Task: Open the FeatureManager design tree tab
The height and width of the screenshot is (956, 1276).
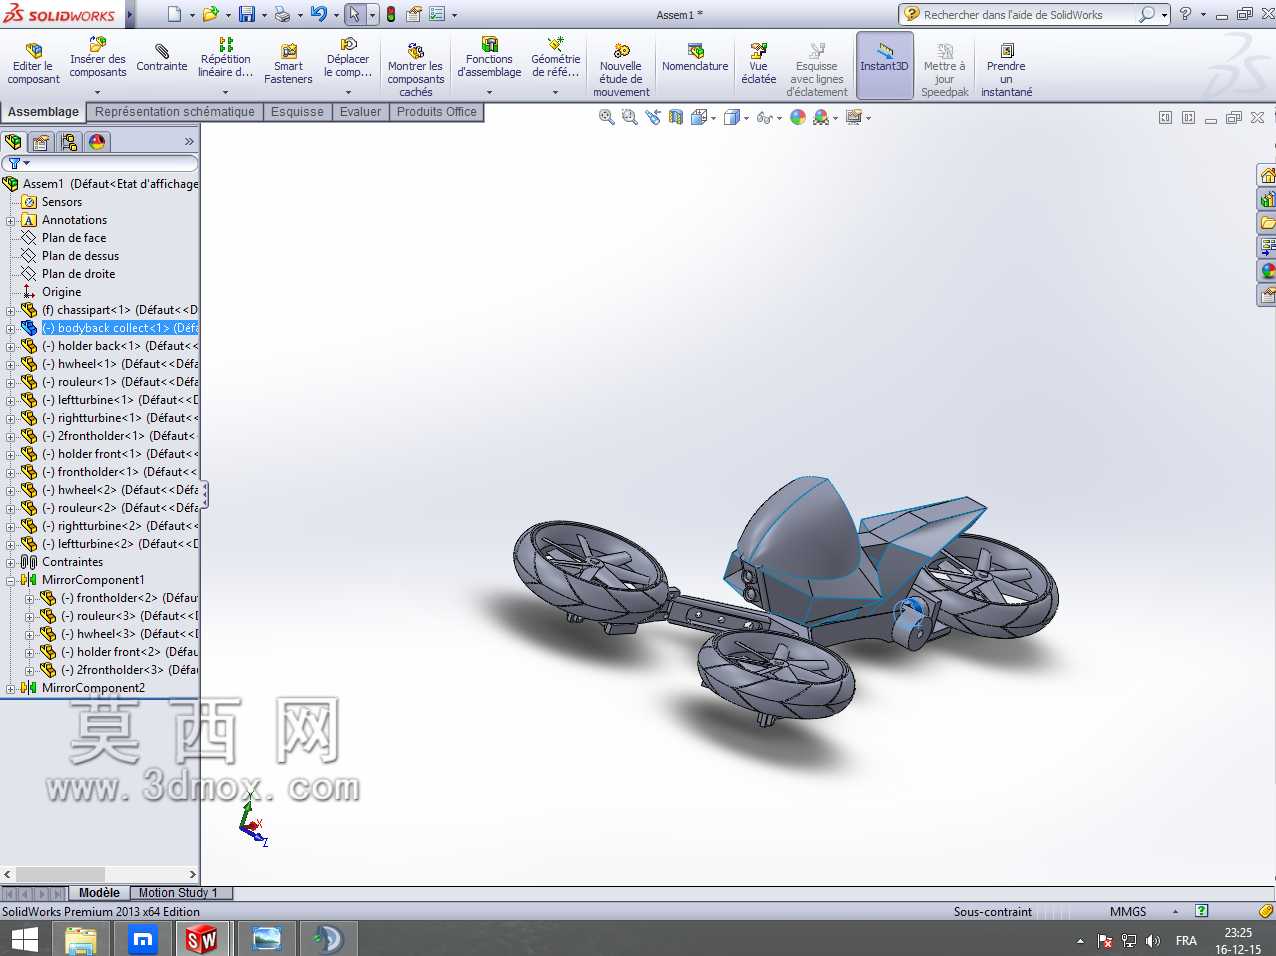Action: coord(14,142)
